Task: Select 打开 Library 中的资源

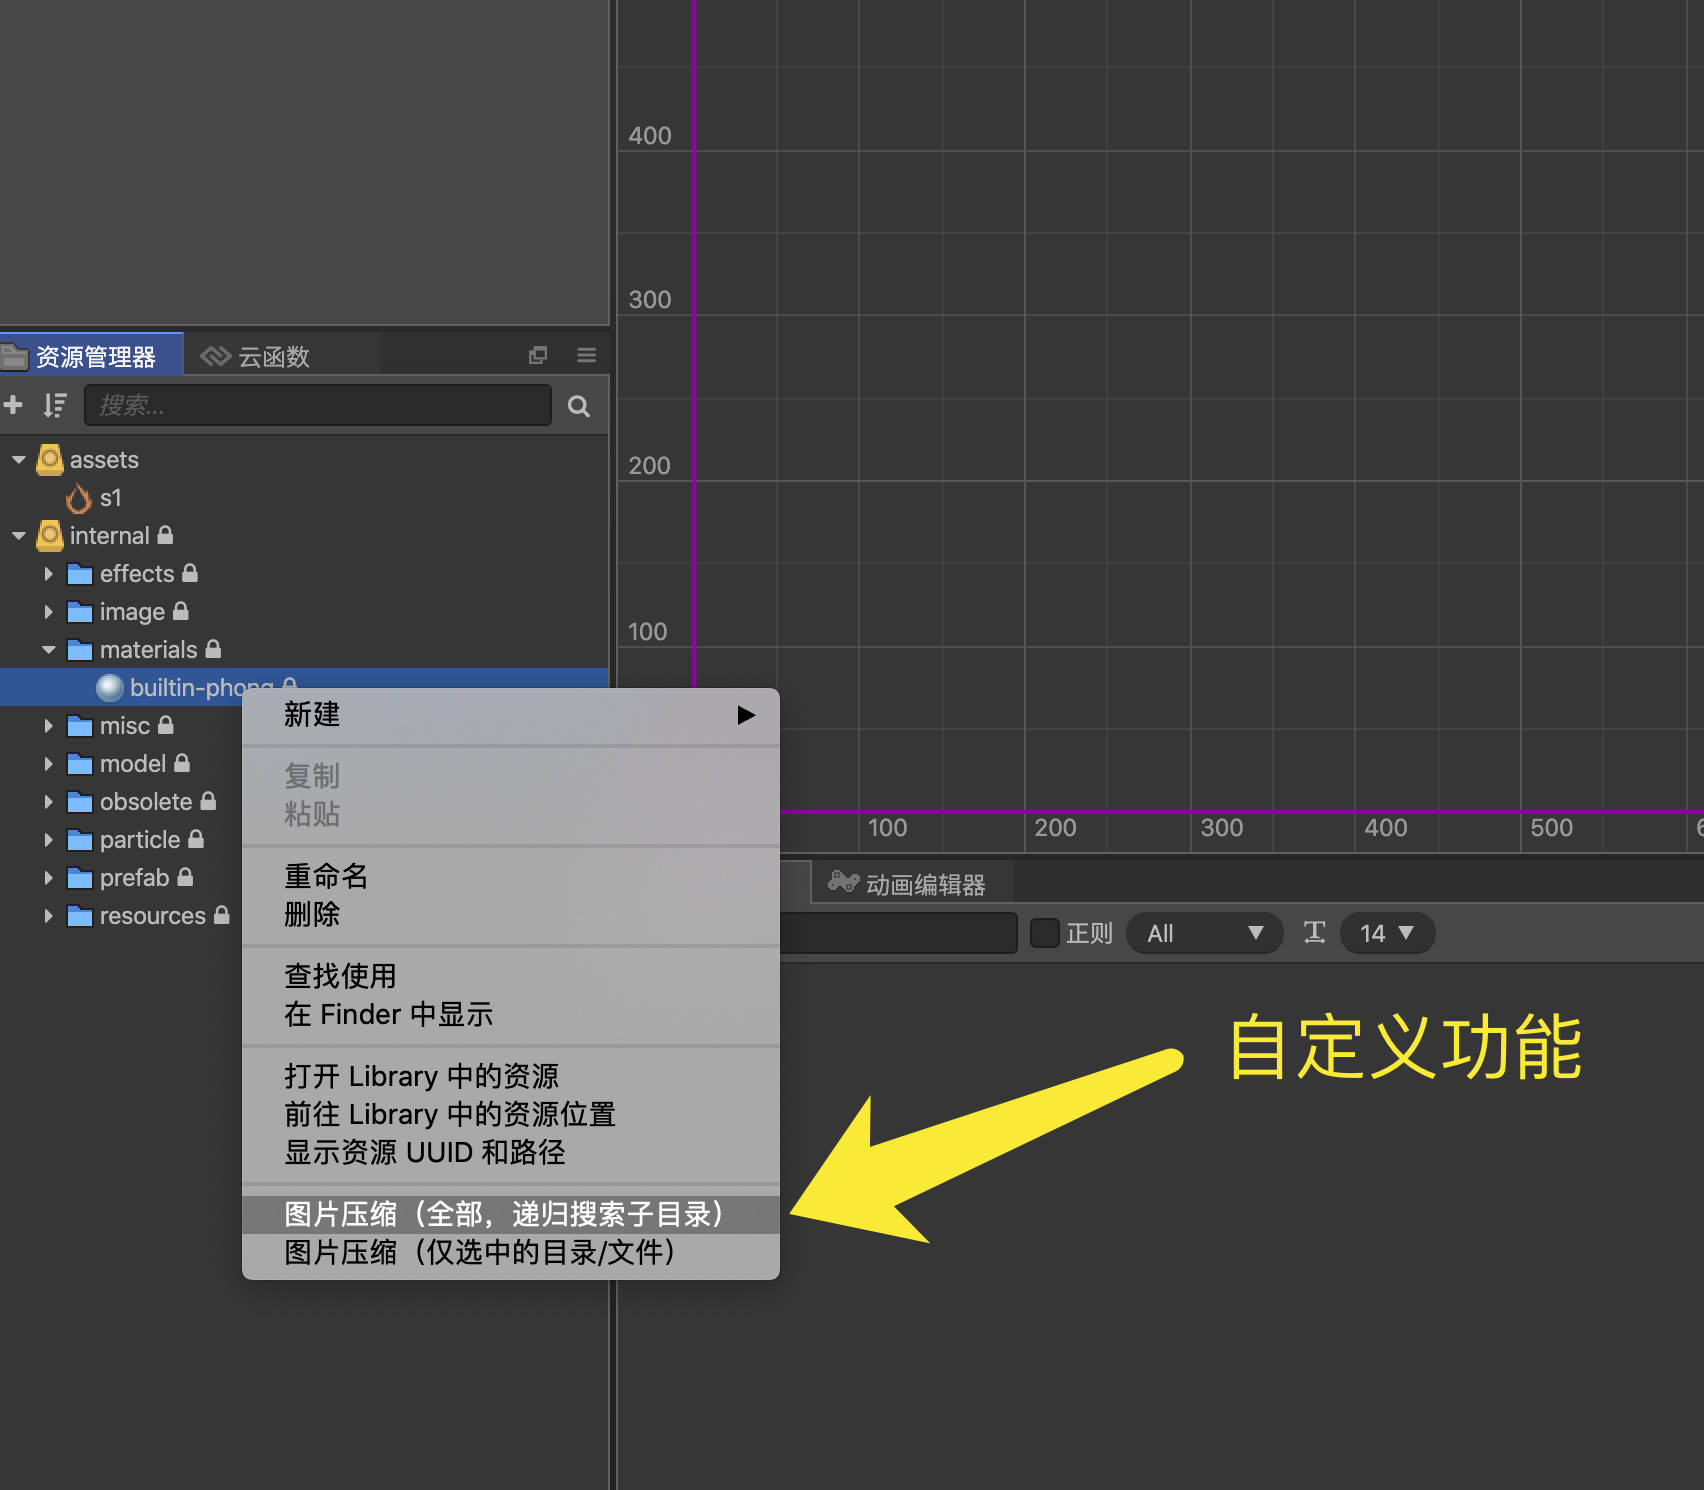Action: tap(511, 1077)
